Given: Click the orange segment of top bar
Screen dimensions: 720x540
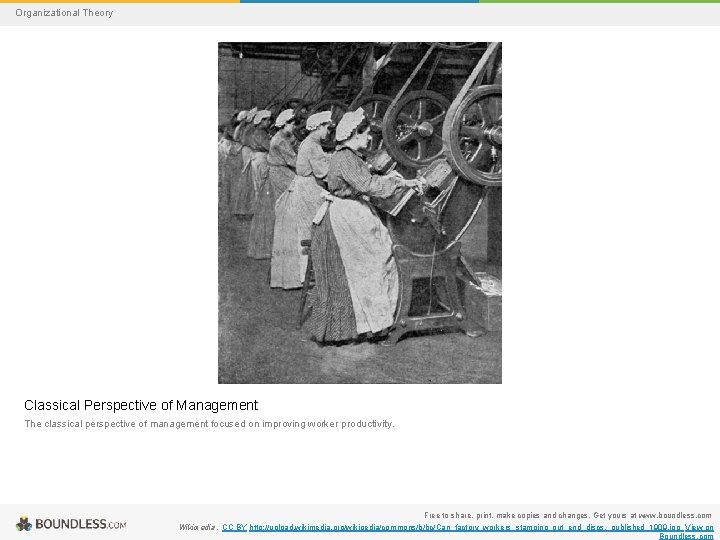Looking at the screenshot, I should point(120,1).
